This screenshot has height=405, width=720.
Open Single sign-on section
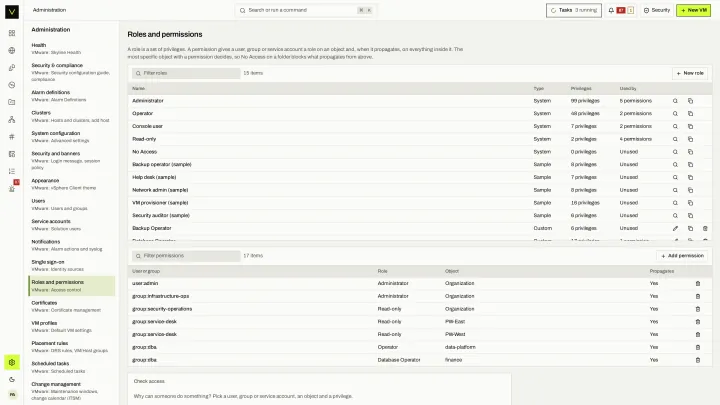72,265
